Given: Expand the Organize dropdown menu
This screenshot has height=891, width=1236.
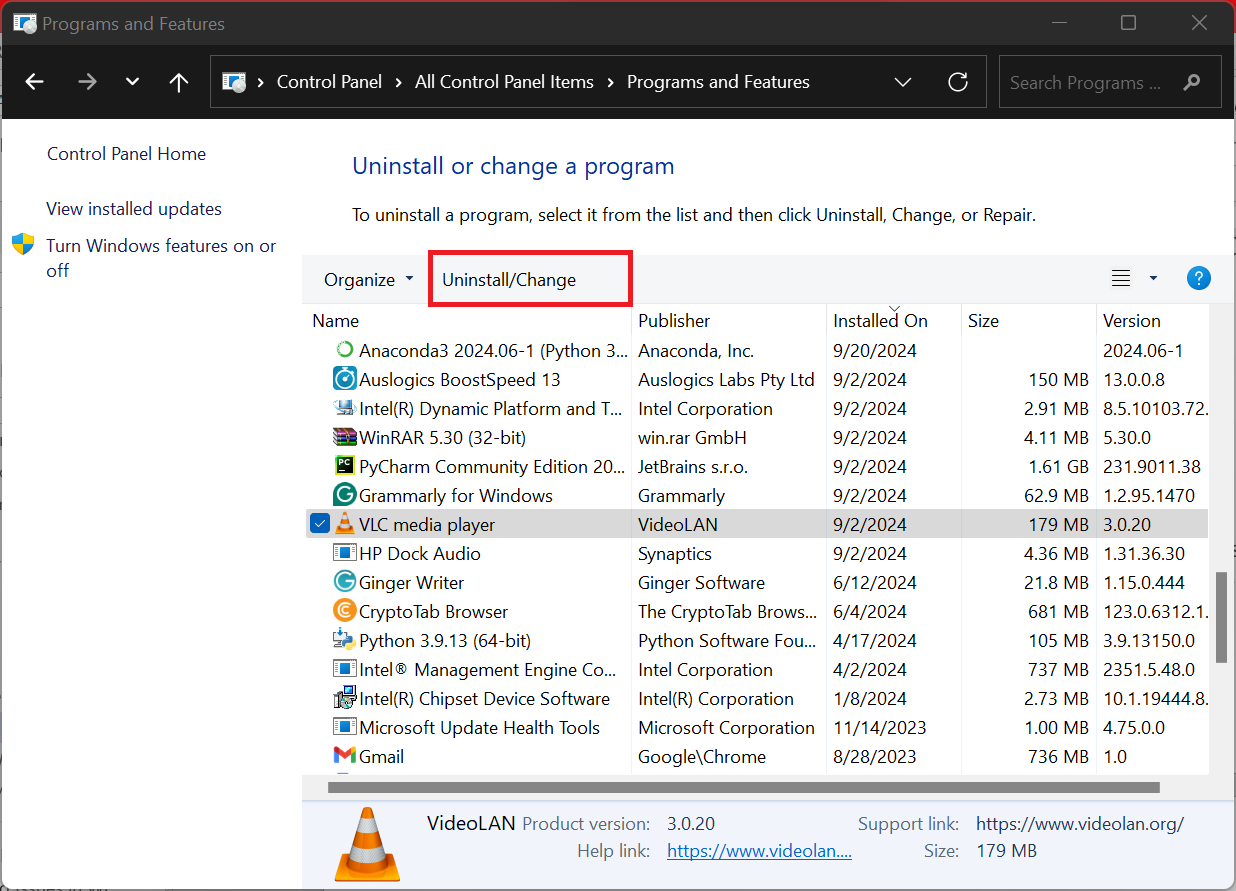Looking at the screenshot, I should coord(368,280).
